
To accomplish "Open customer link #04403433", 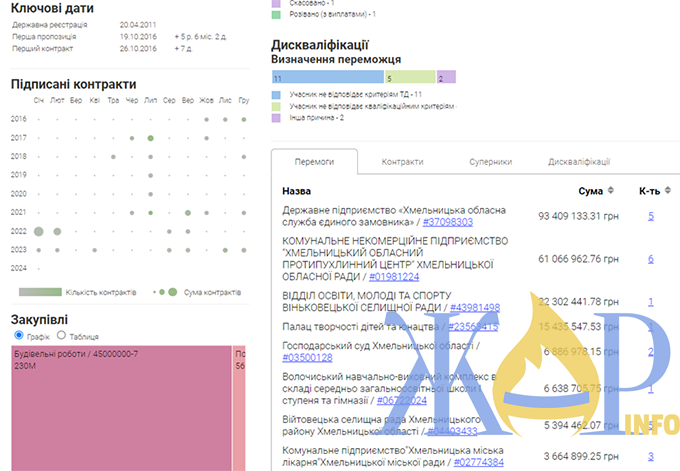I will click(452, 431).
